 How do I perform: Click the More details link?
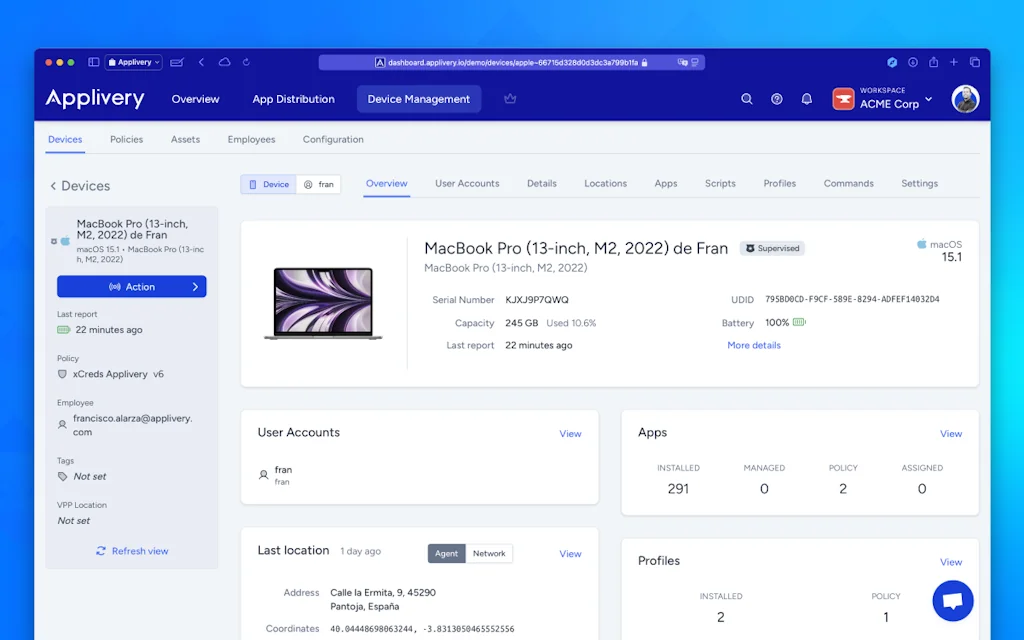pos(754,345)
